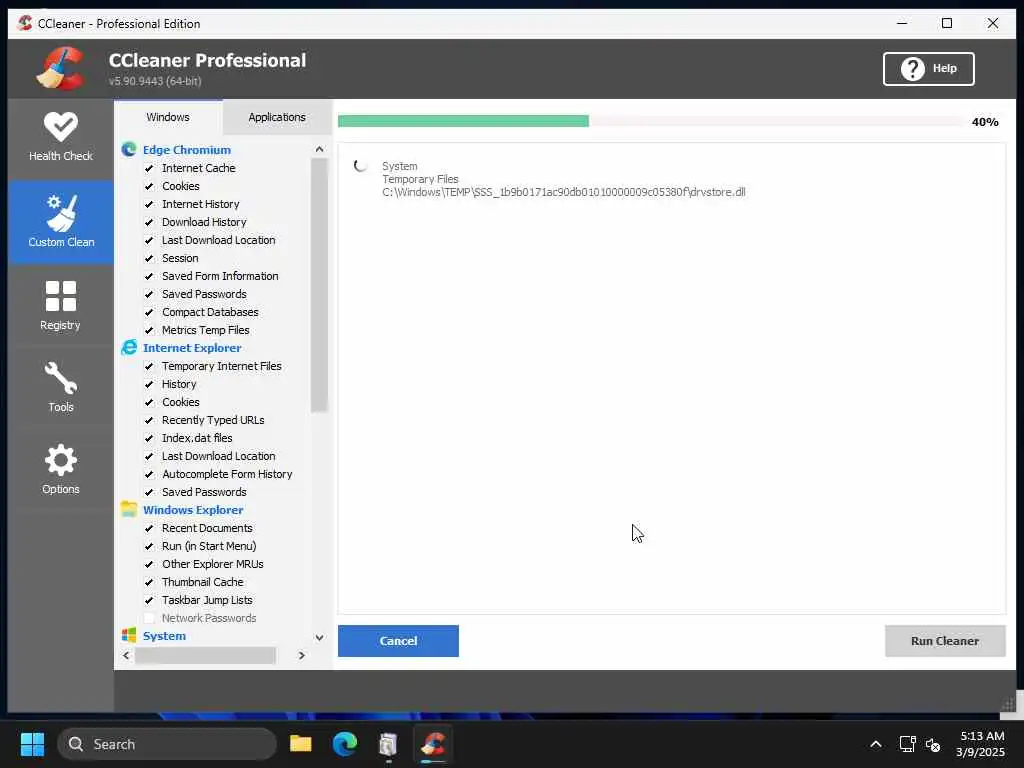The width and height of the screenshot is (1024, 768).
Task: Toggle Other Explorer MRUs checkbox
Action: coord(149,564)
